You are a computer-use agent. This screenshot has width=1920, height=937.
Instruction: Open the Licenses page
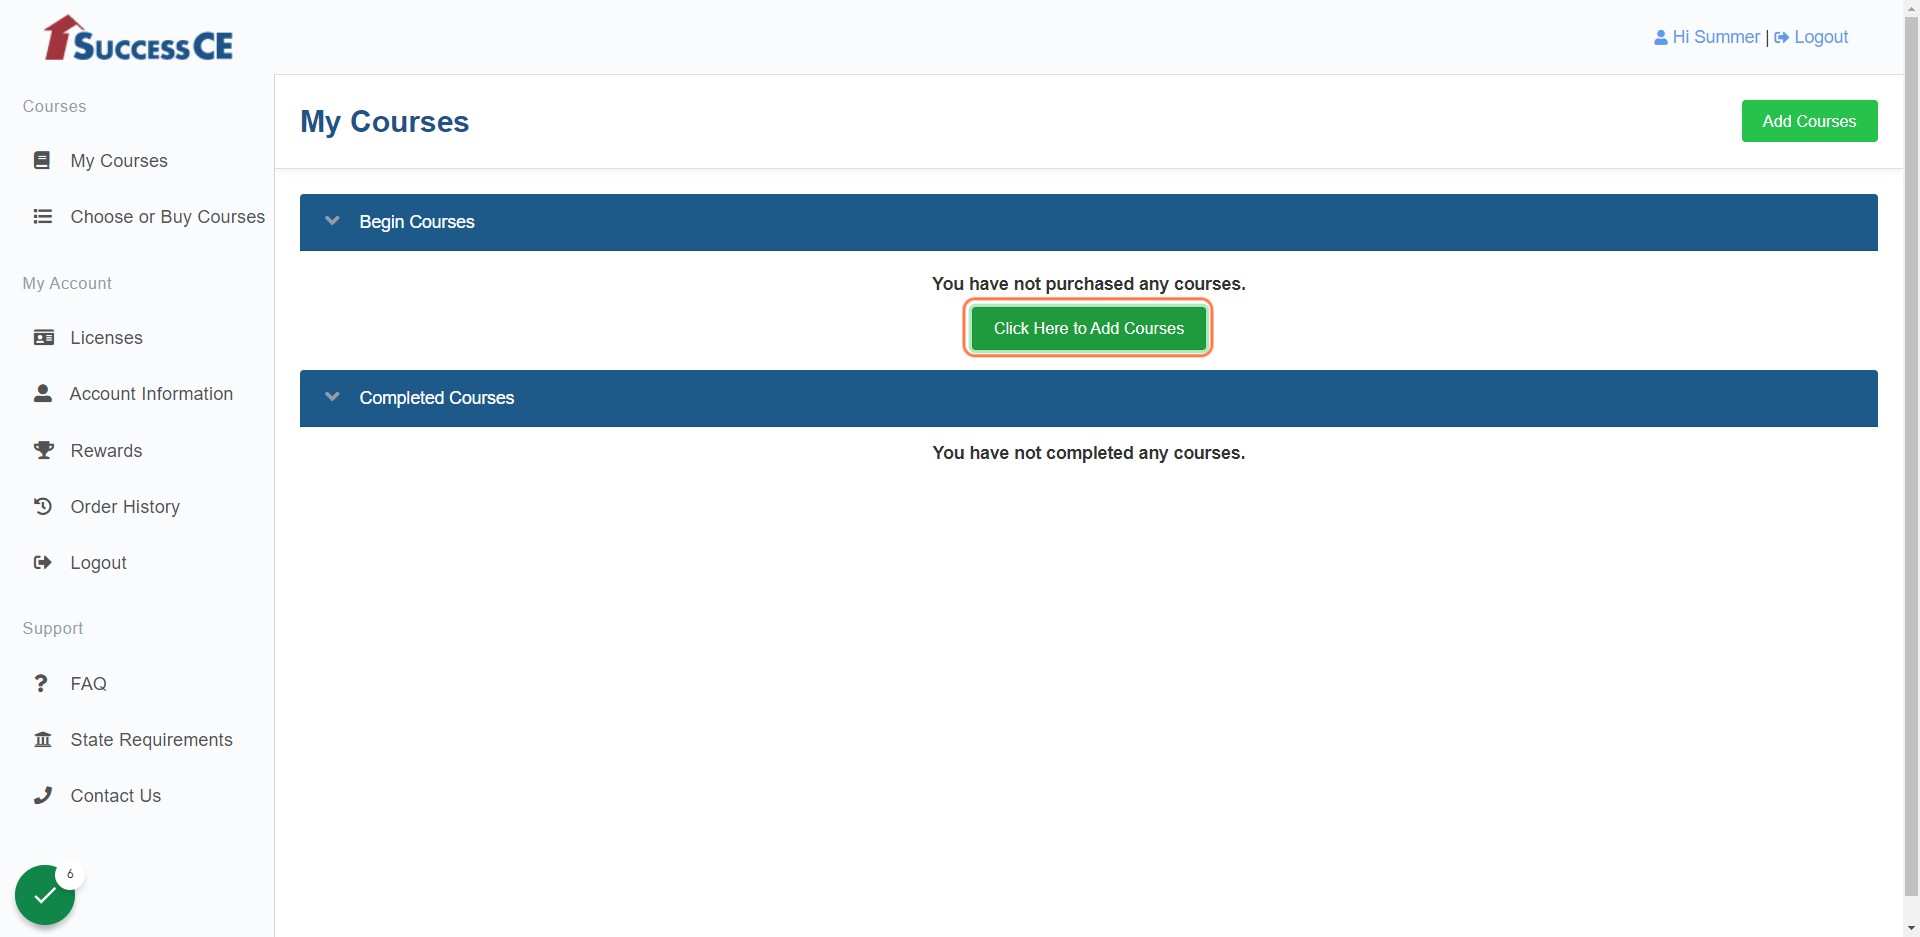tap(107, 337)
